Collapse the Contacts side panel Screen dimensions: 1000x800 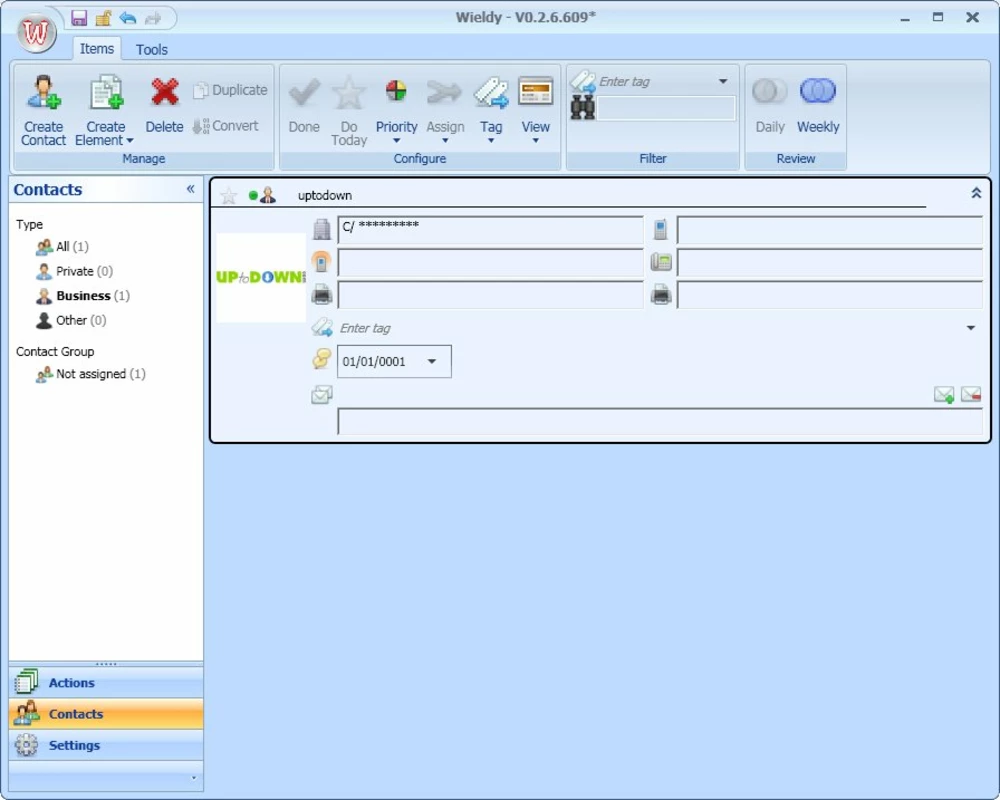tap(190, 189)
